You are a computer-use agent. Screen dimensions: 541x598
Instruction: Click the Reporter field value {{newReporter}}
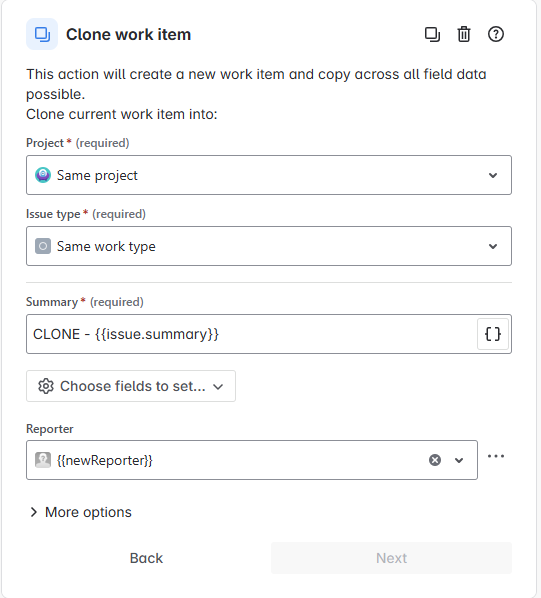(104, 460)
